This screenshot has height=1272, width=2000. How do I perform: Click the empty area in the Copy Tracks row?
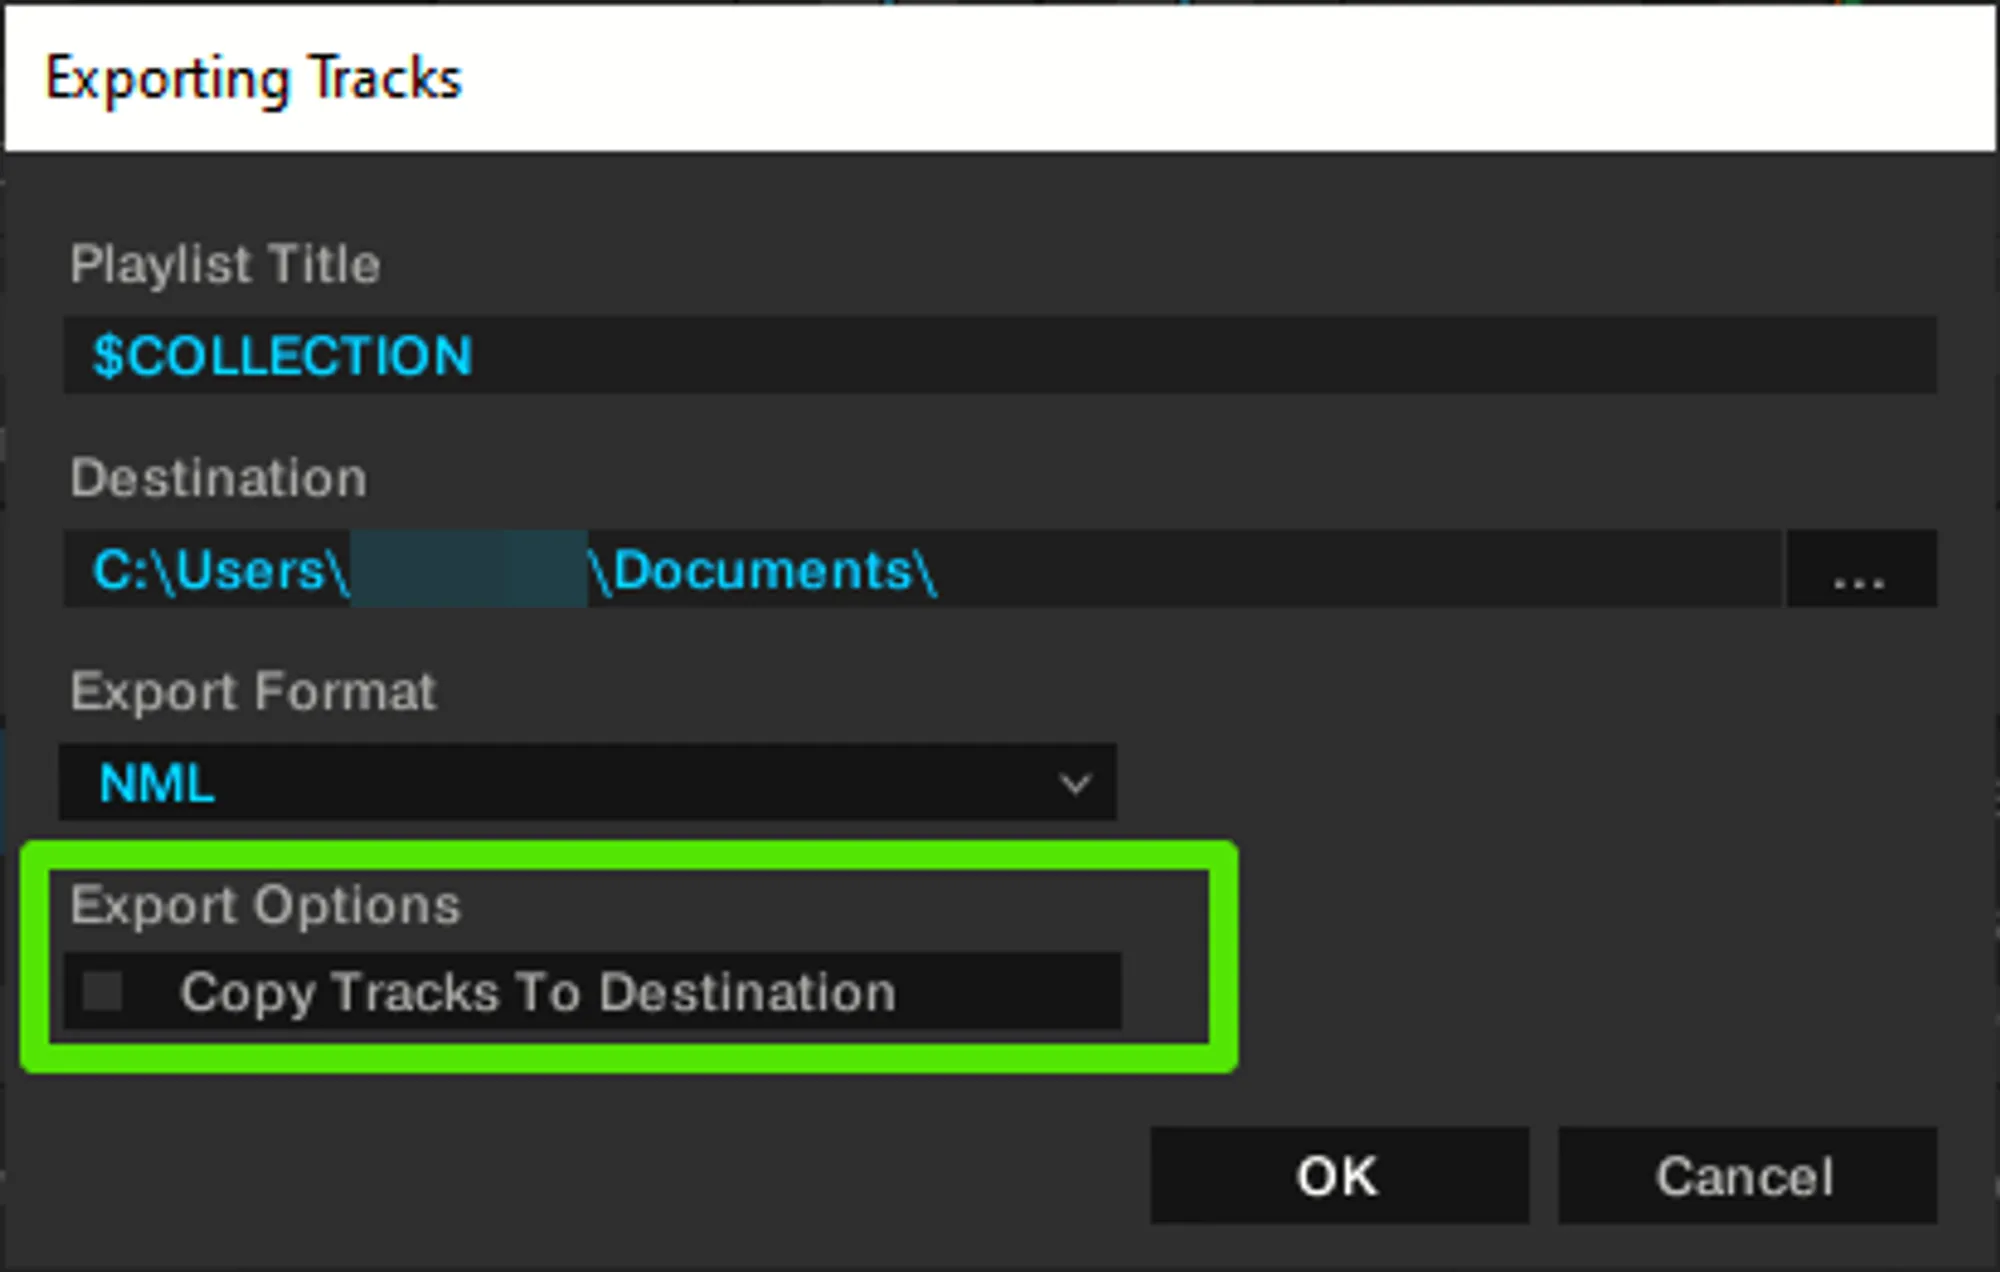pos(1010,992)
